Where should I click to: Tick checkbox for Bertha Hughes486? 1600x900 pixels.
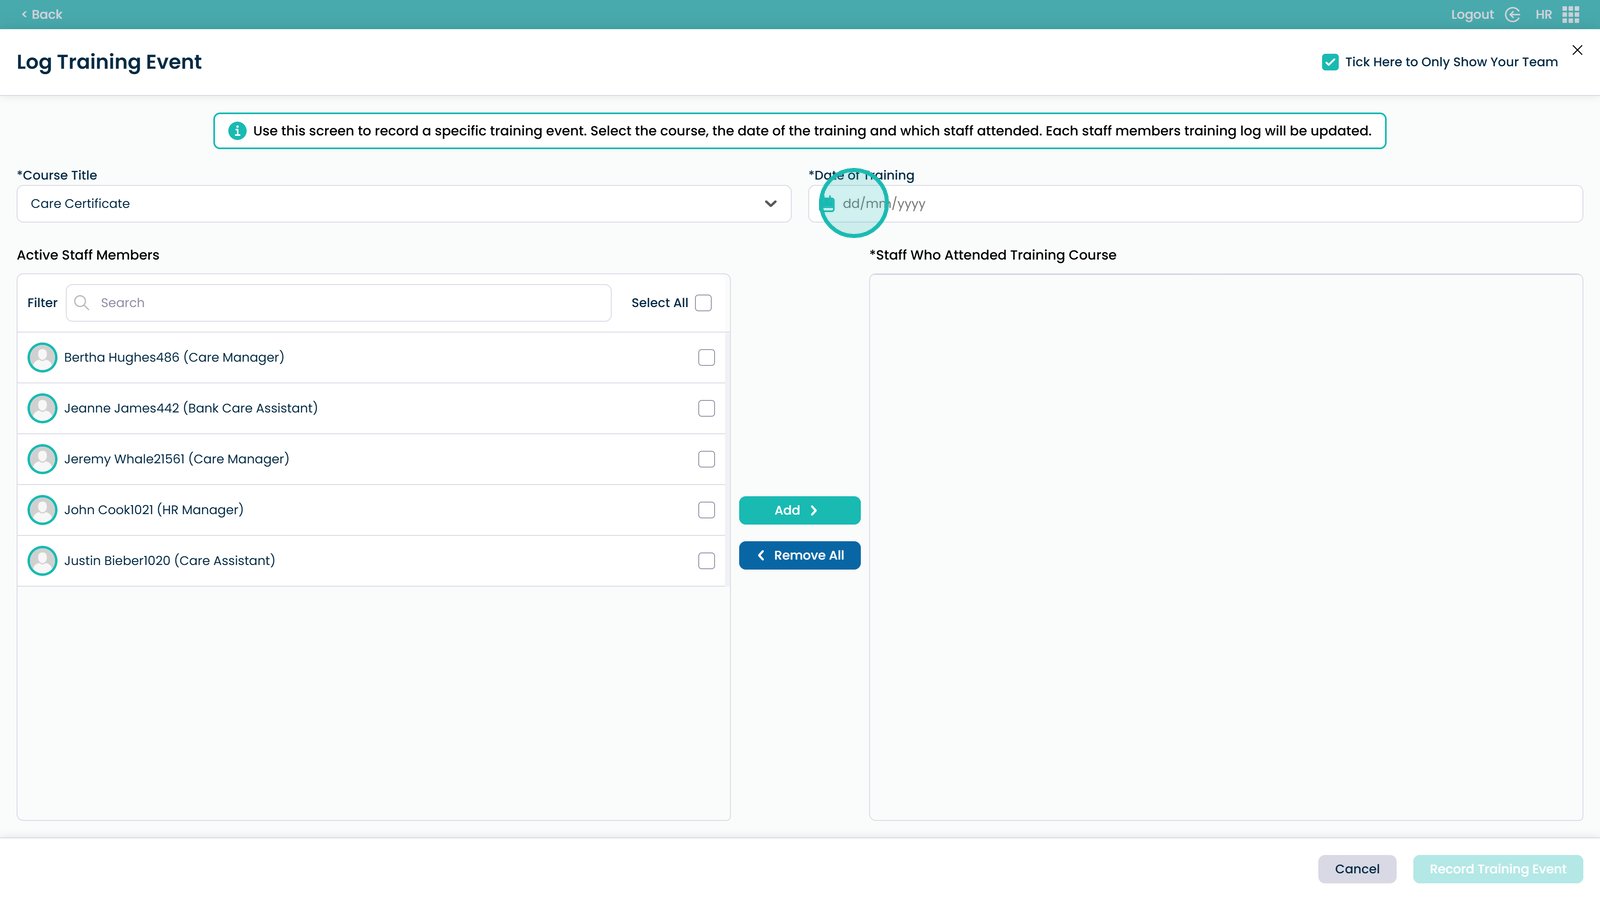[x=706, y=357]
